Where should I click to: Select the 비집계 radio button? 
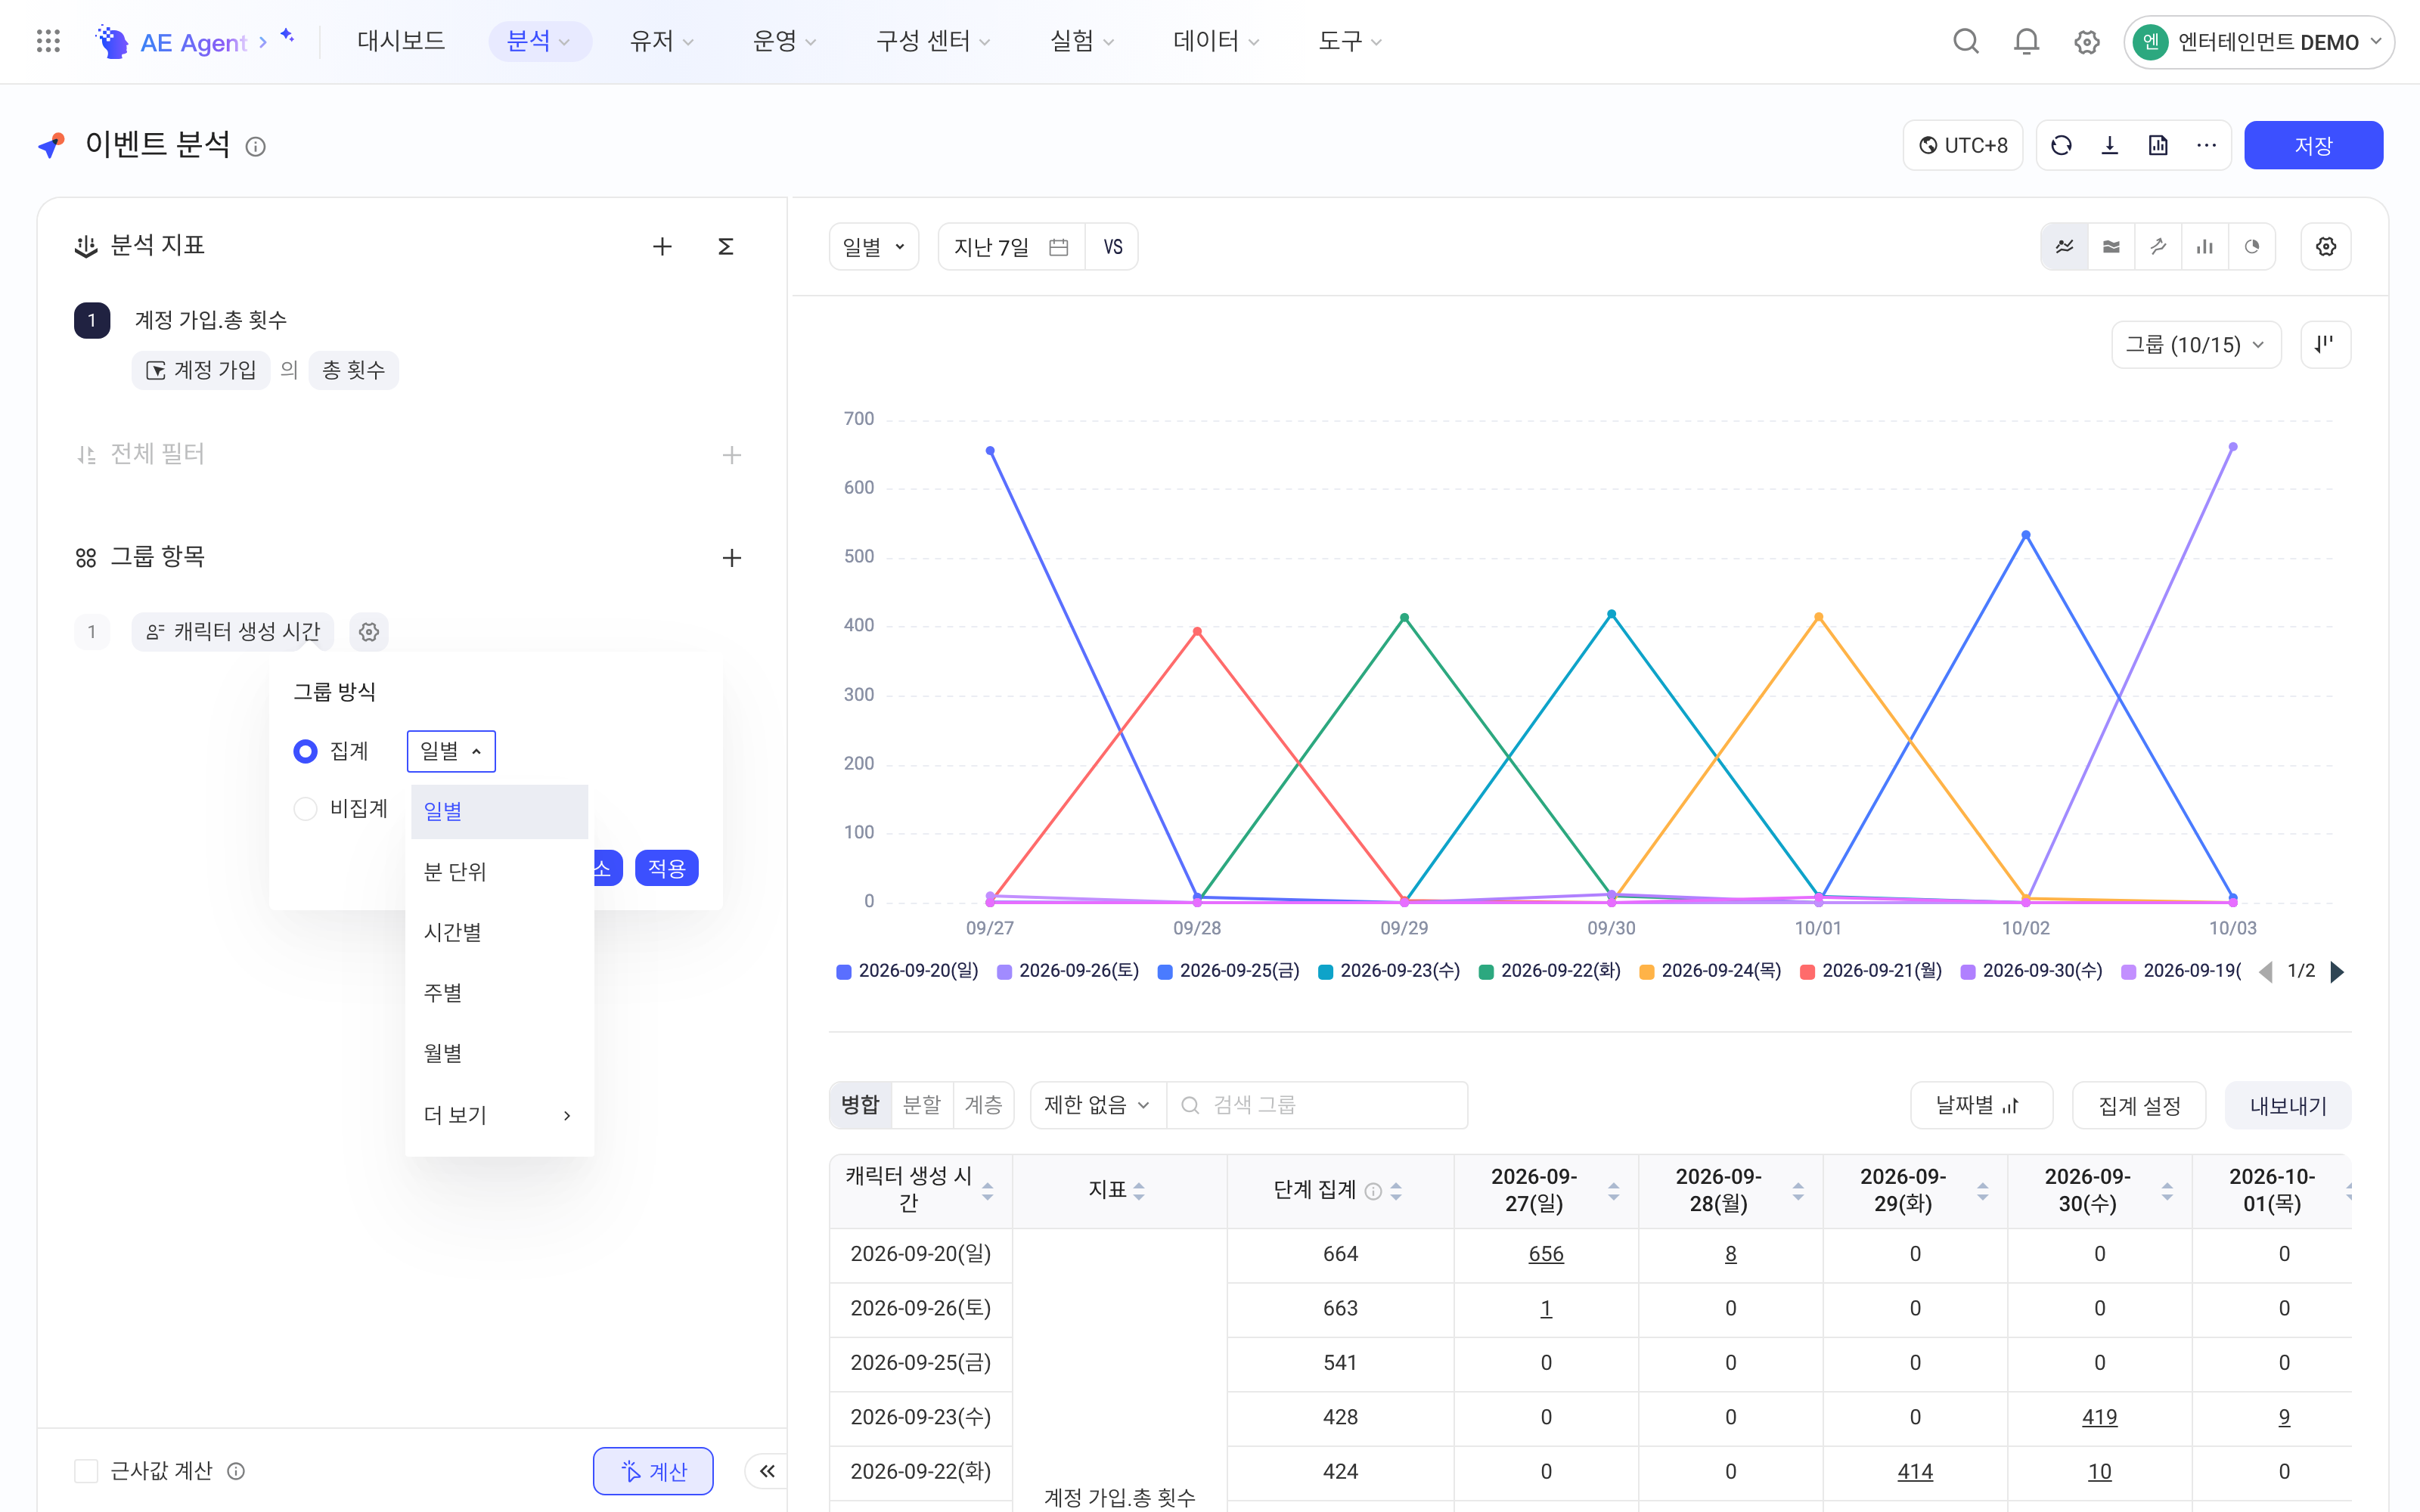pyautogui.click(x=305, y=808)
